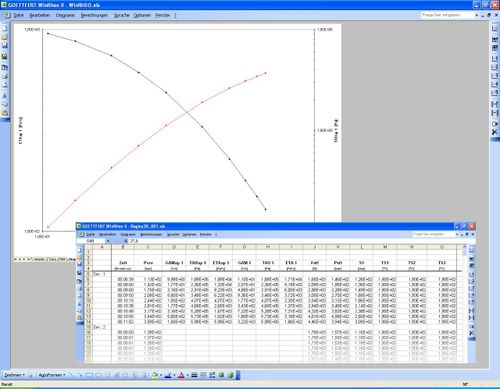
Task: Open the Dash Style icon
Action: tap(203, 375)
